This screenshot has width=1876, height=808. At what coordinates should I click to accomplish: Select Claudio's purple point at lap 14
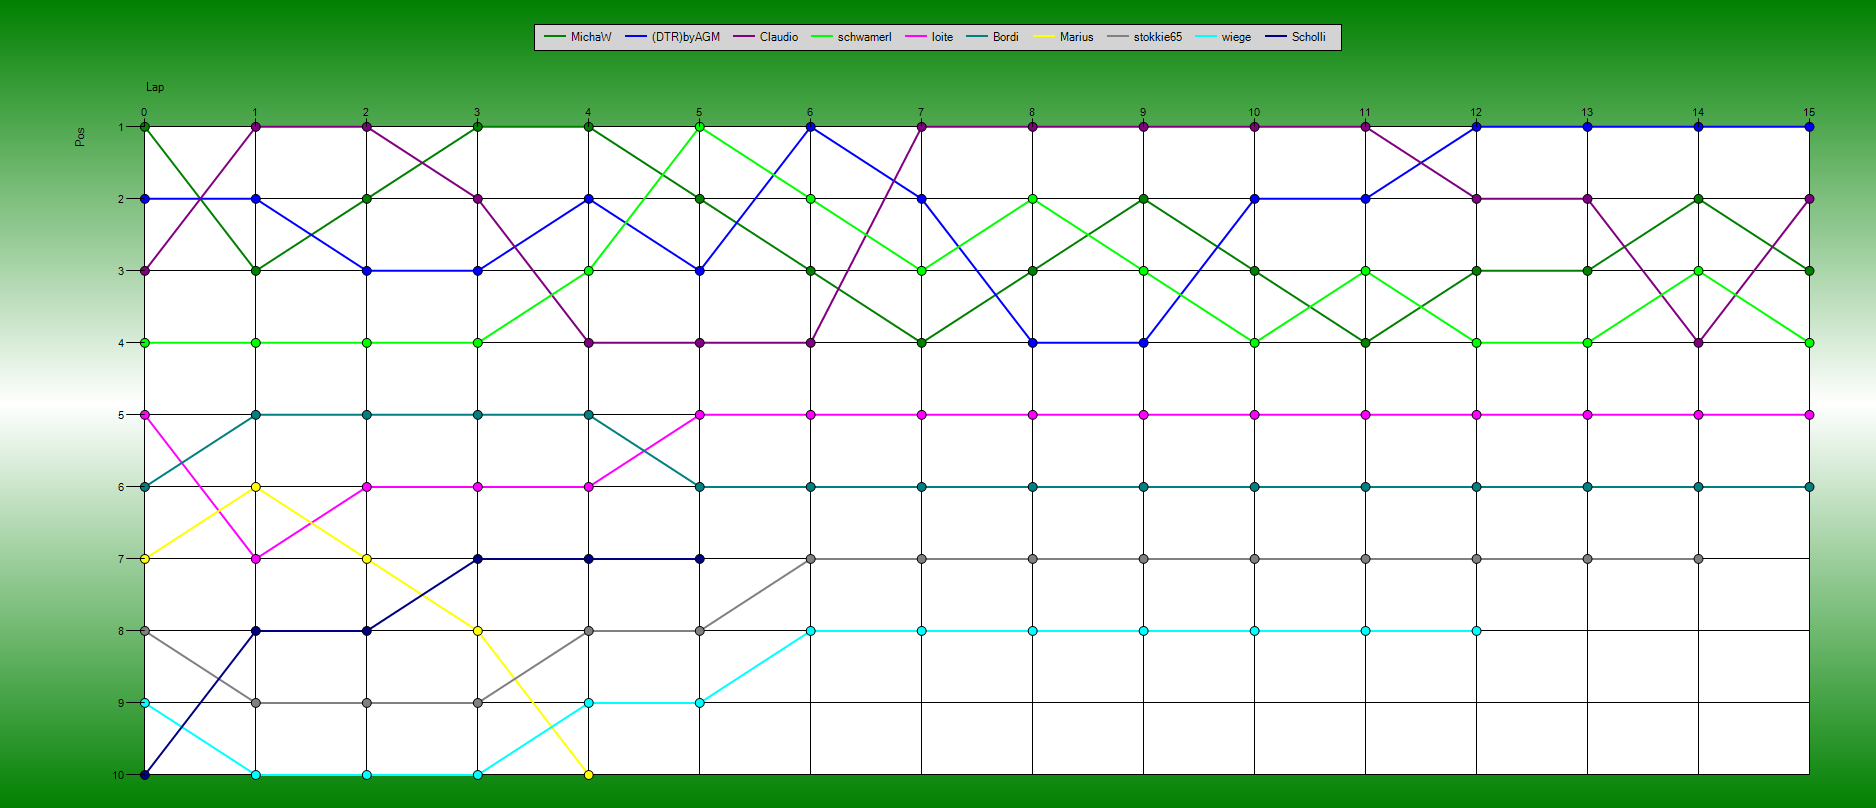pyautogui.click(x=1698, y=343)
